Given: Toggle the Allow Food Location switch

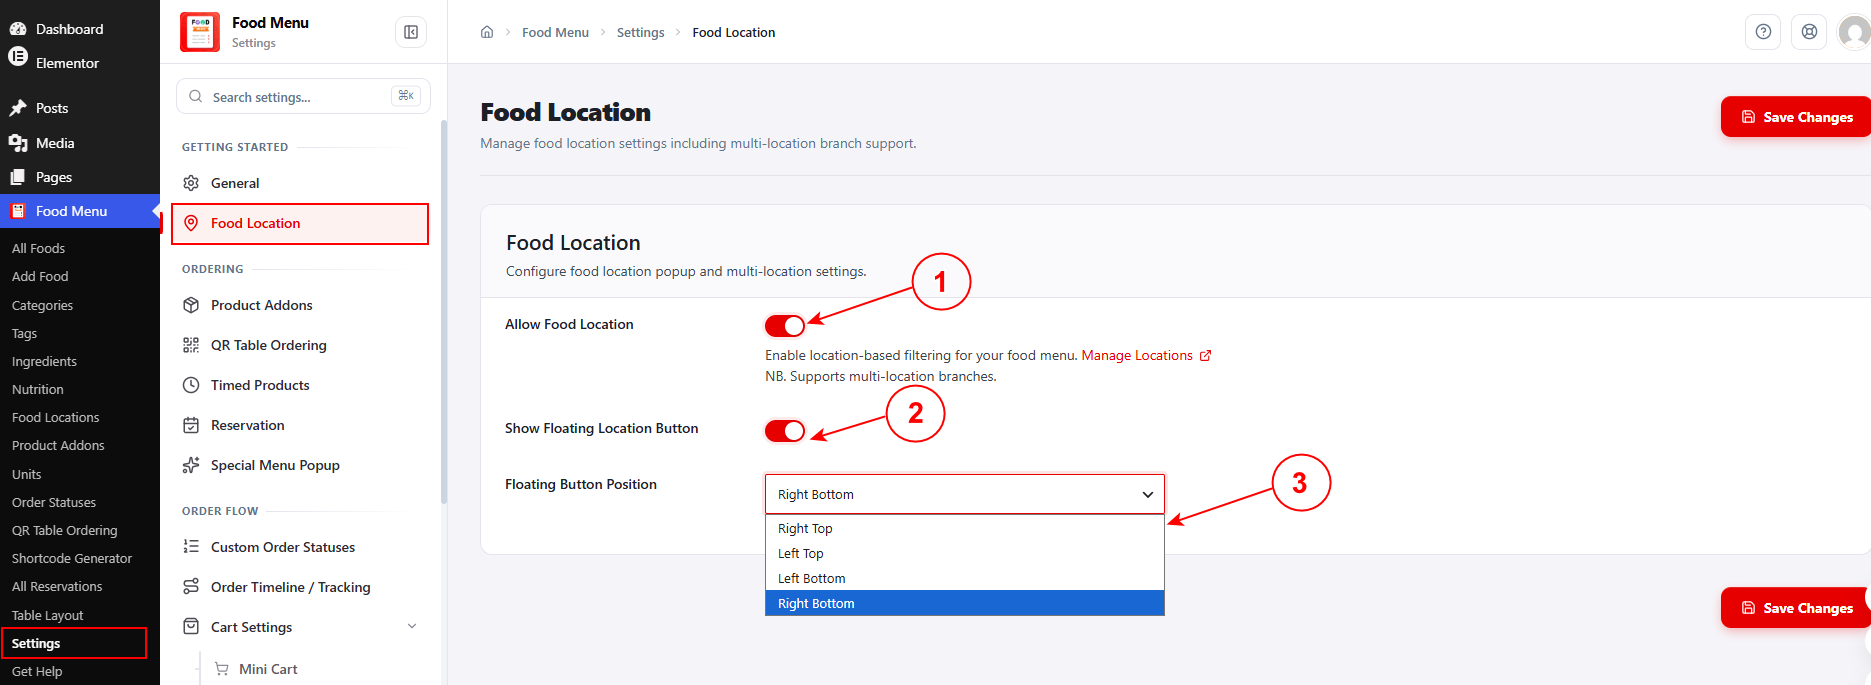Looking at the screenshot, I should click(x=785, y=326).
